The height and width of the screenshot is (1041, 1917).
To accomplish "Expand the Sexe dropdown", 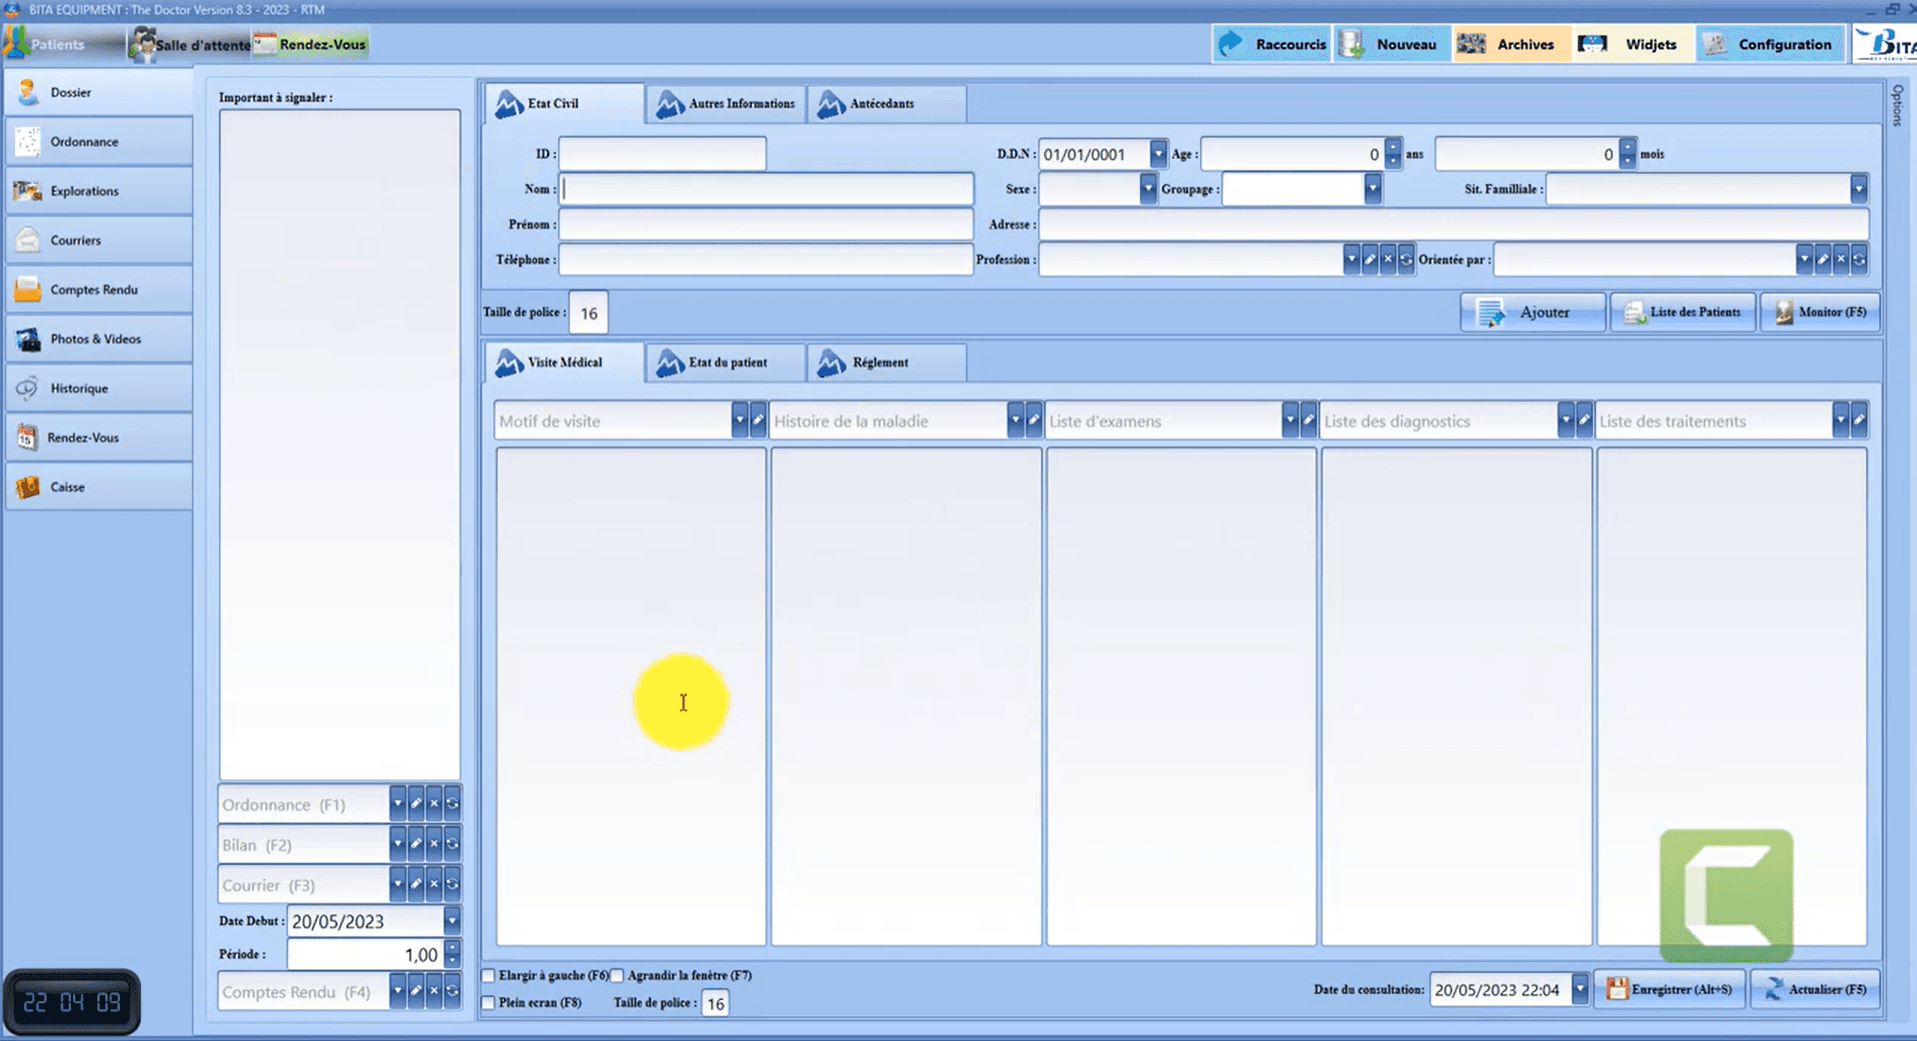I will (1147, 189).
